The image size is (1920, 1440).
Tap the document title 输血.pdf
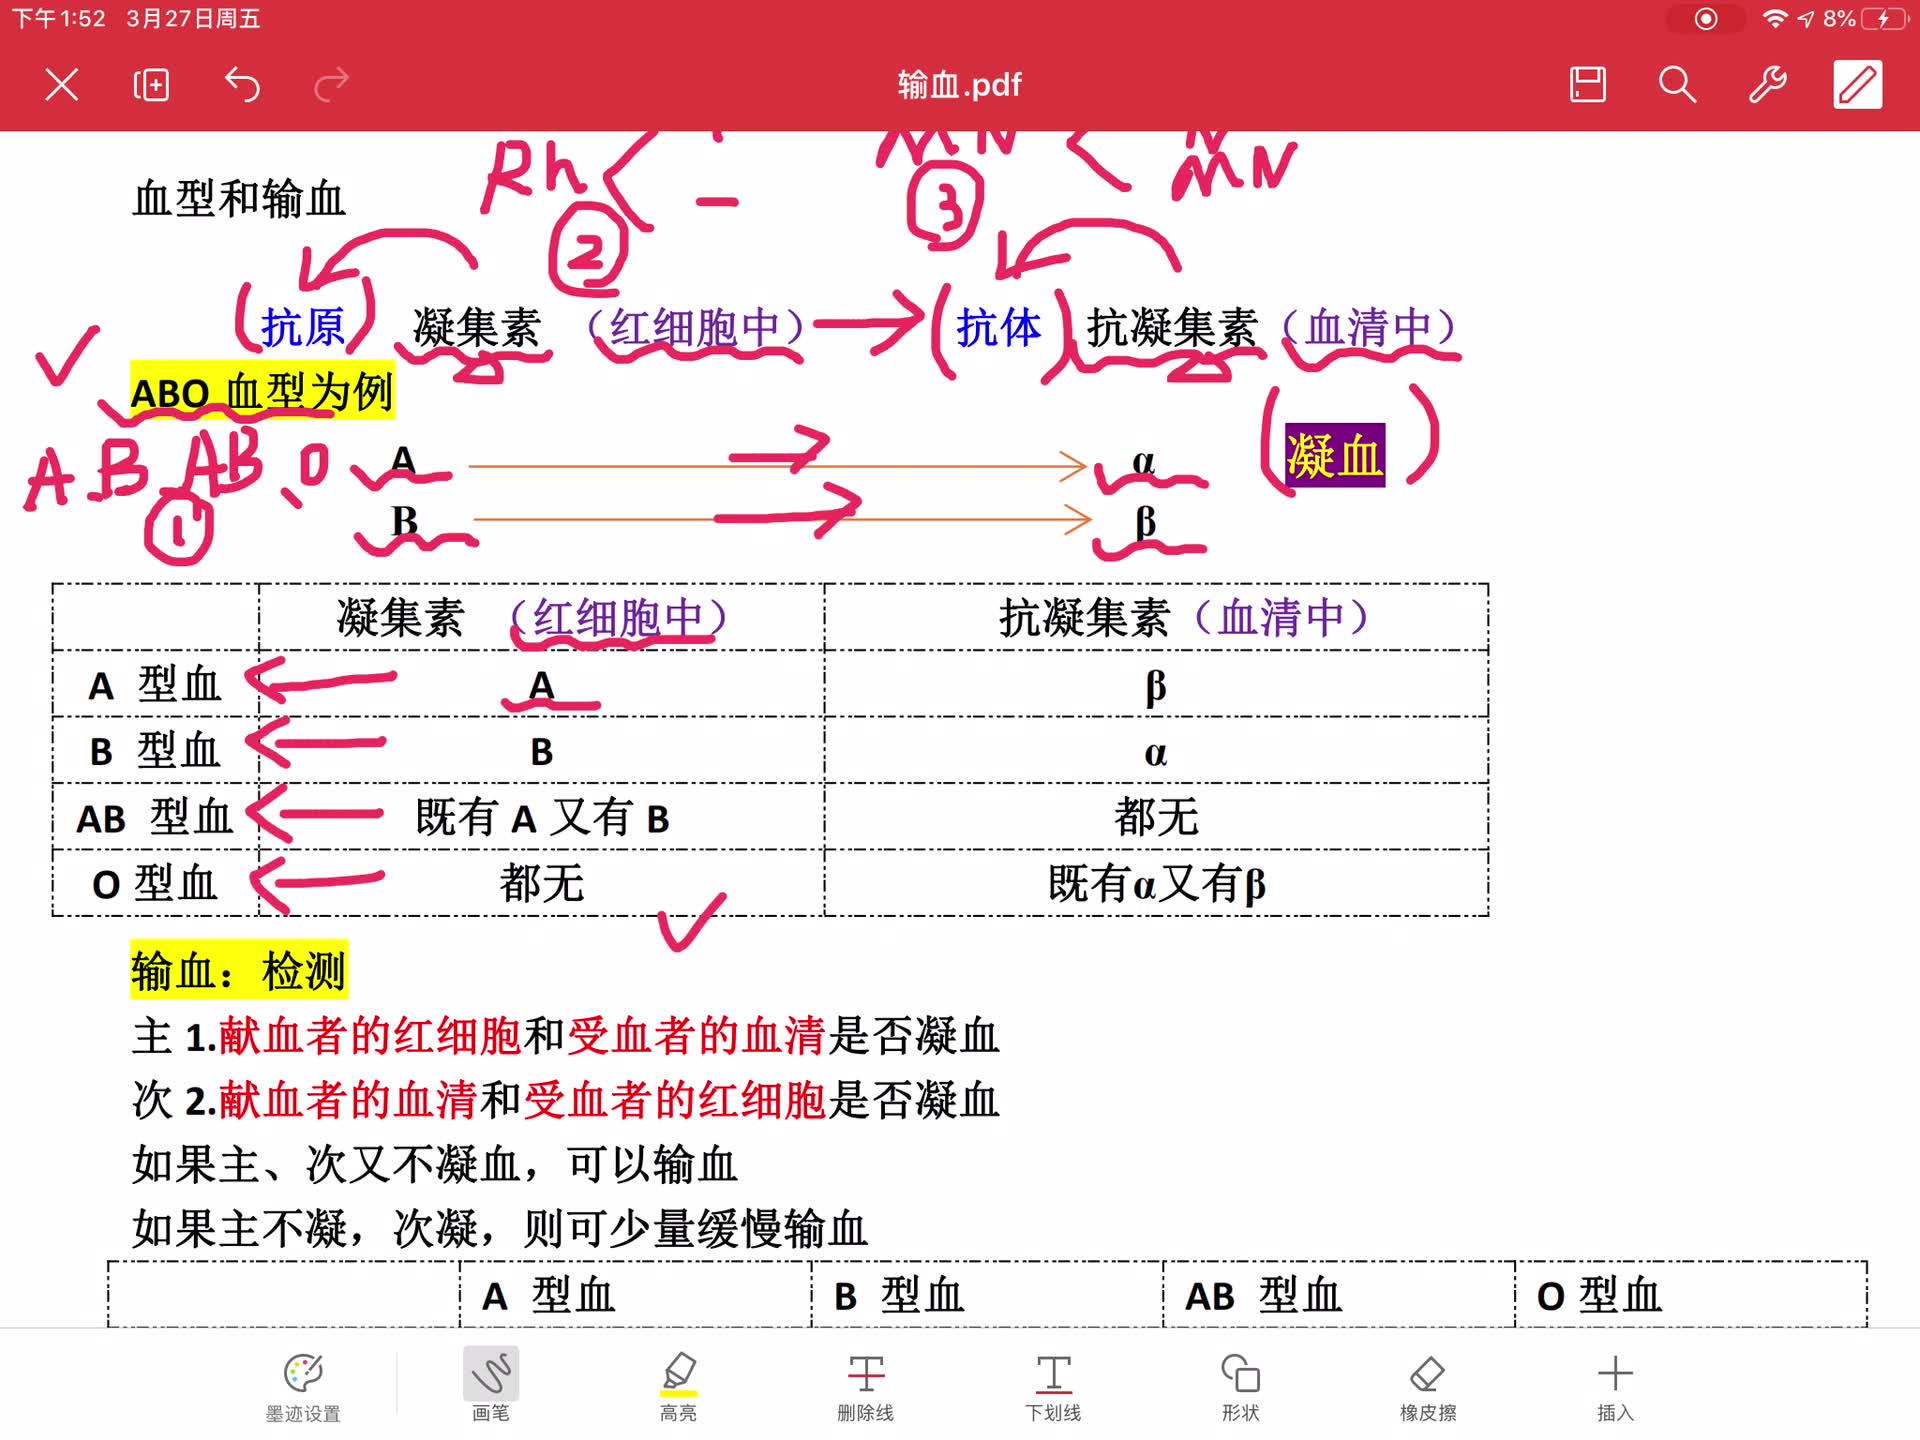(x=960, y=85)
